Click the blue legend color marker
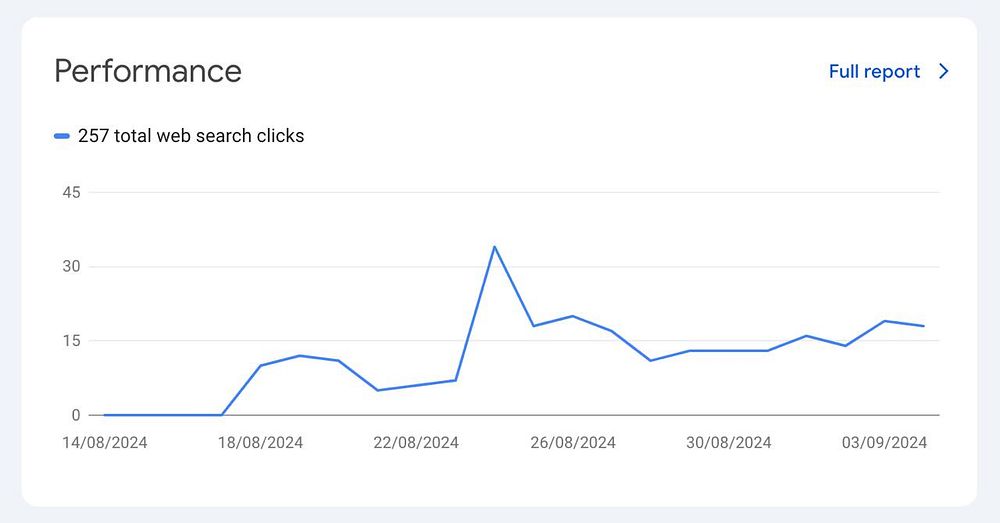 62,136
